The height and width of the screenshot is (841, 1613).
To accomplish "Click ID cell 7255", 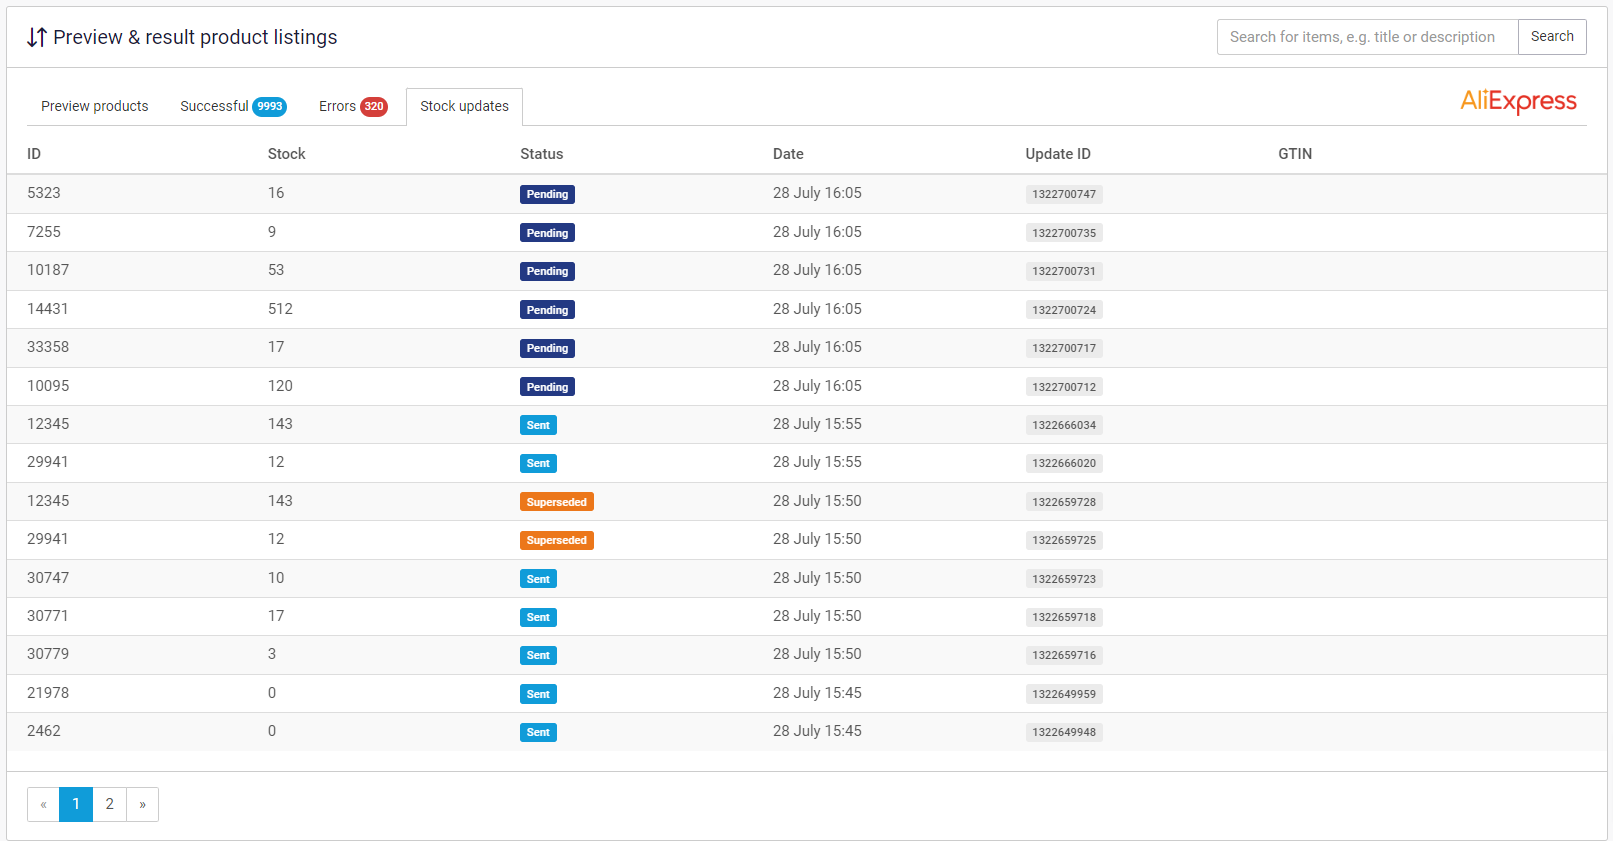I will (x=44, y=232).
